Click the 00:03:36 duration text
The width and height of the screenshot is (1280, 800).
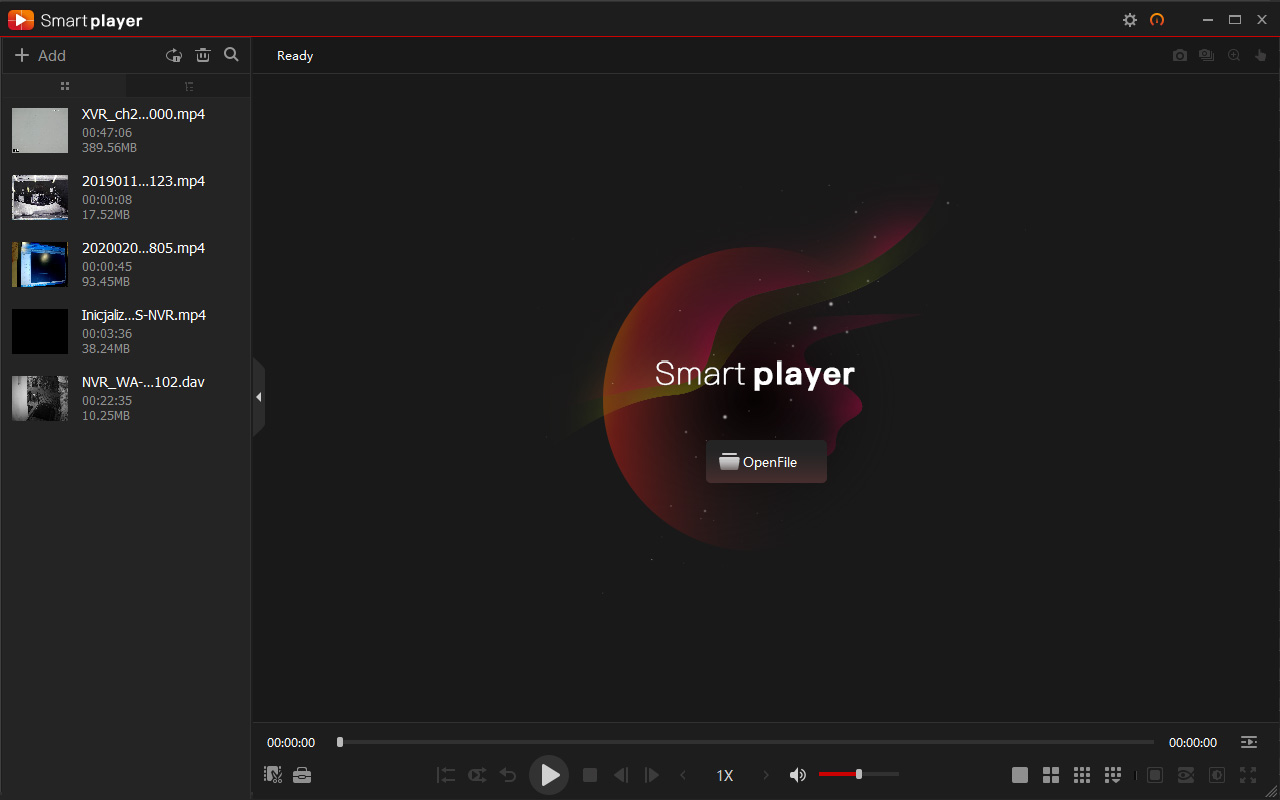pyautogui.click(x=107, y=333)
